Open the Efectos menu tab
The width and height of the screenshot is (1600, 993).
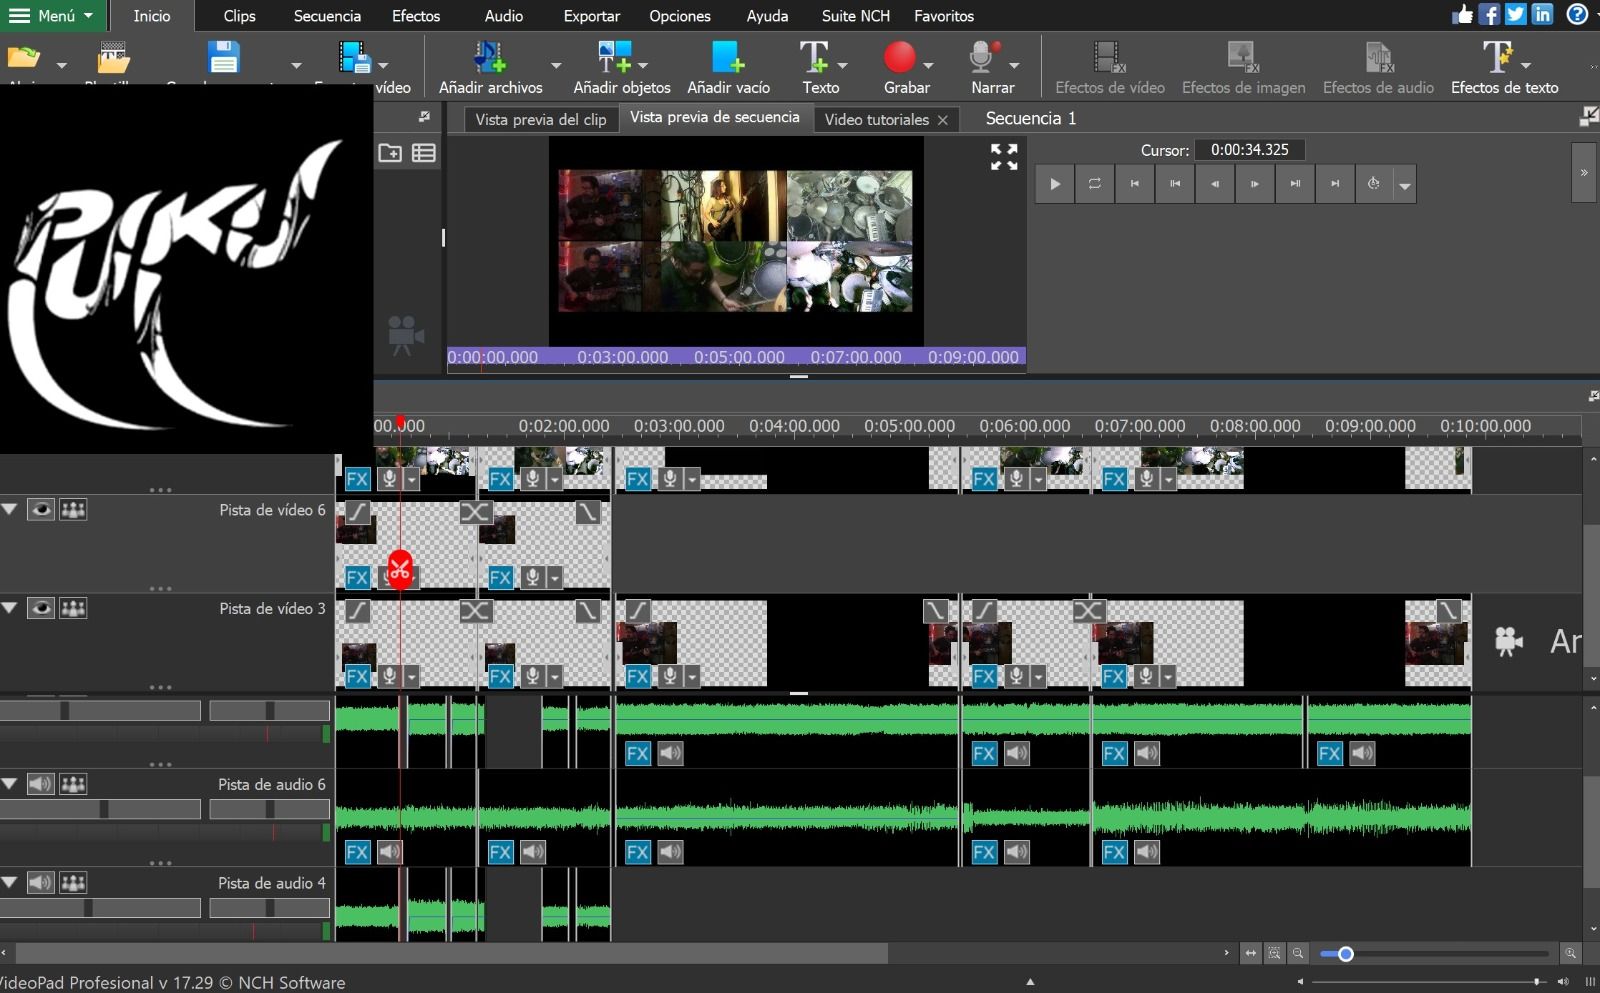coord(416,16)
